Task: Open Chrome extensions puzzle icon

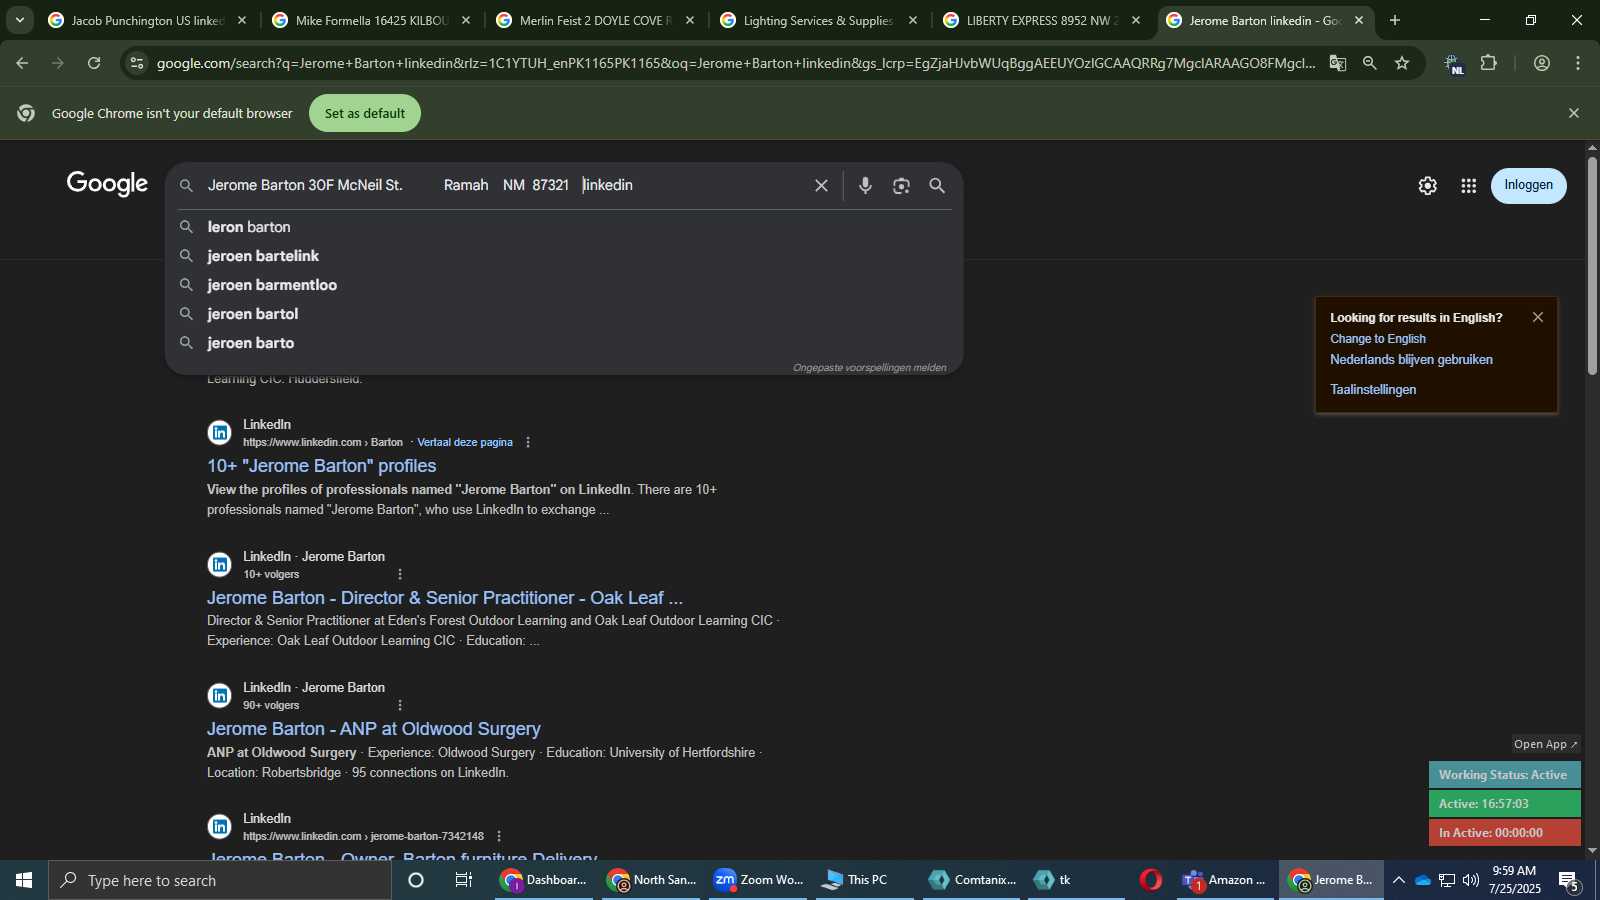Action: click(x=1488, y=63)
